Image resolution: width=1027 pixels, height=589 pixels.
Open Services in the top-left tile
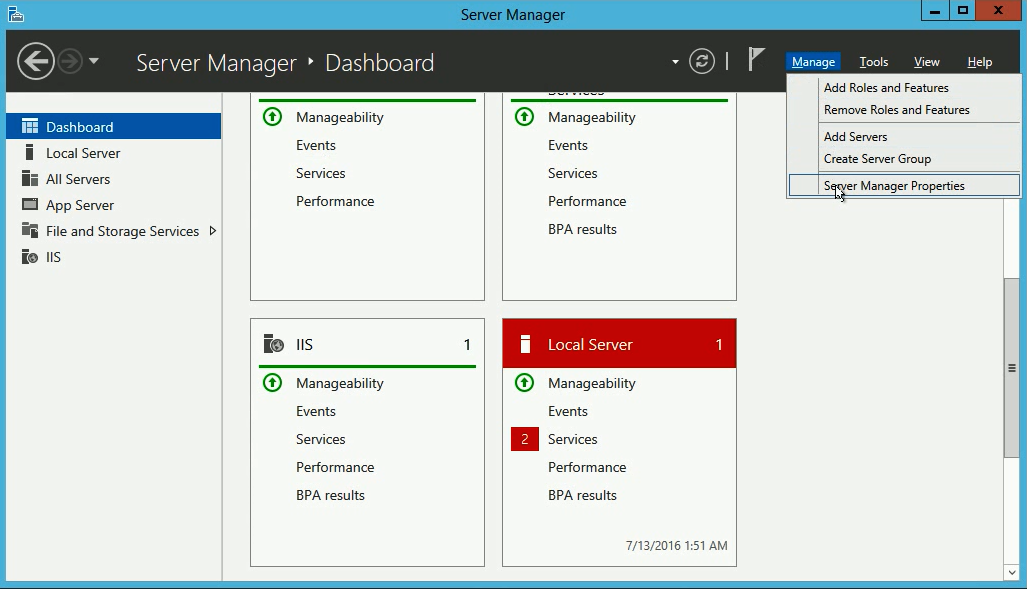(x=320, y=174)
